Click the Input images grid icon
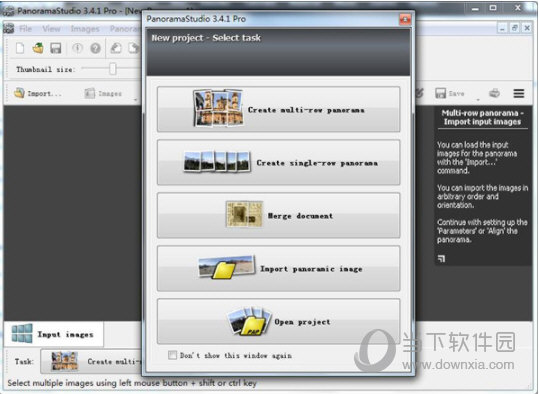The image size is (539, 394). (22, 333)
